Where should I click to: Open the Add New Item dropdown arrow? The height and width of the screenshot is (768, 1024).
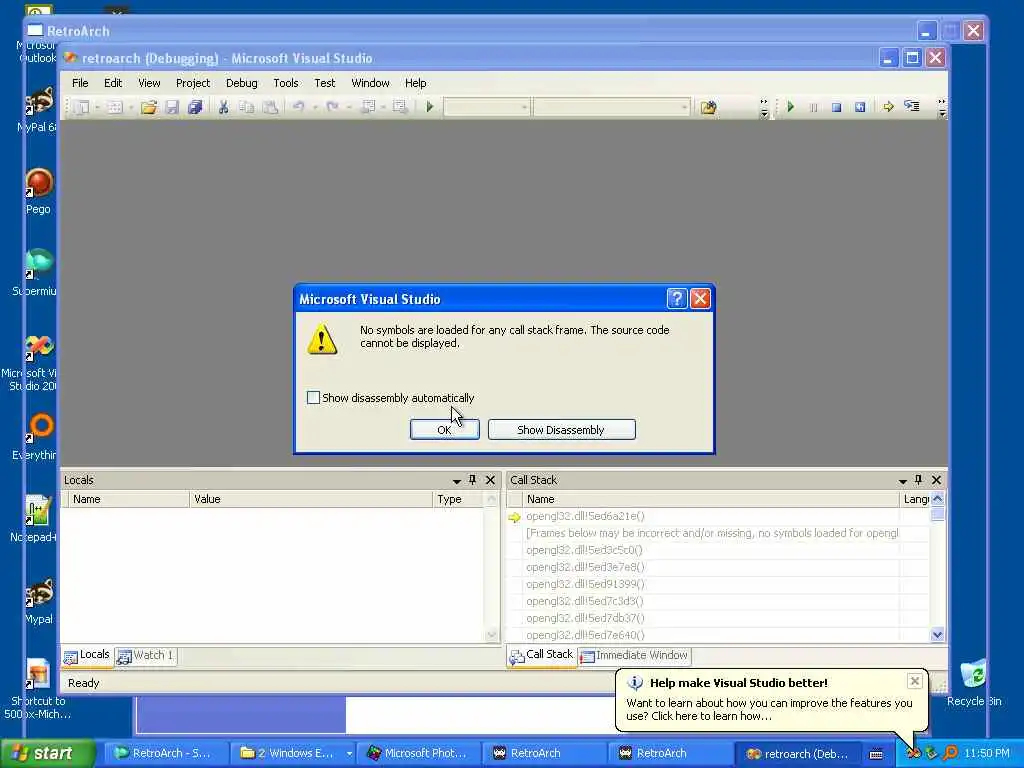[131, 107]
